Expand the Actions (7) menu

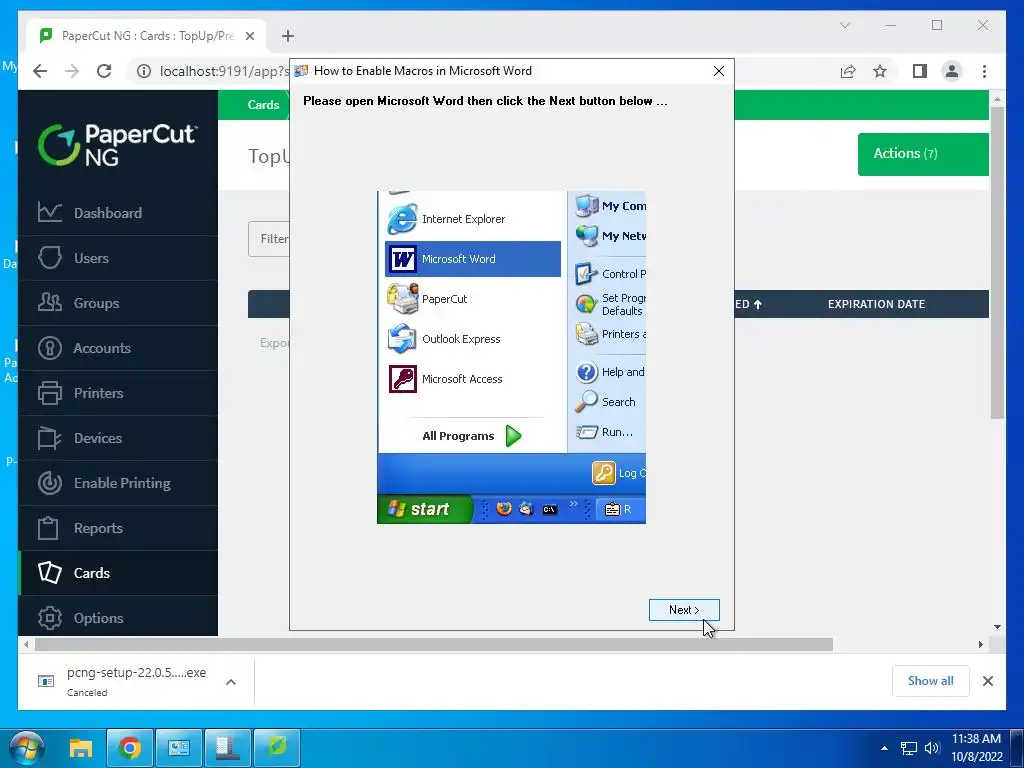click(x=923, y=154)
